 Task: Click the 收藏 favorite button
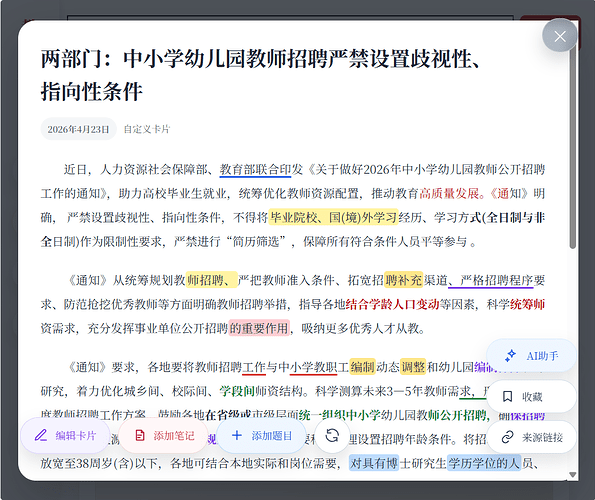tap(531, 396)
